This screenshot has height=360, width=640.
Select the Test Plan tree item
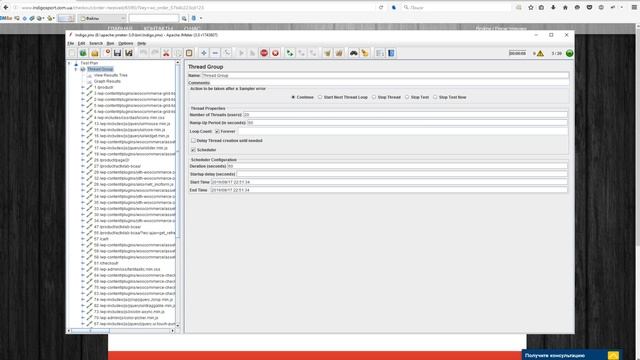[x=89, y=63]
